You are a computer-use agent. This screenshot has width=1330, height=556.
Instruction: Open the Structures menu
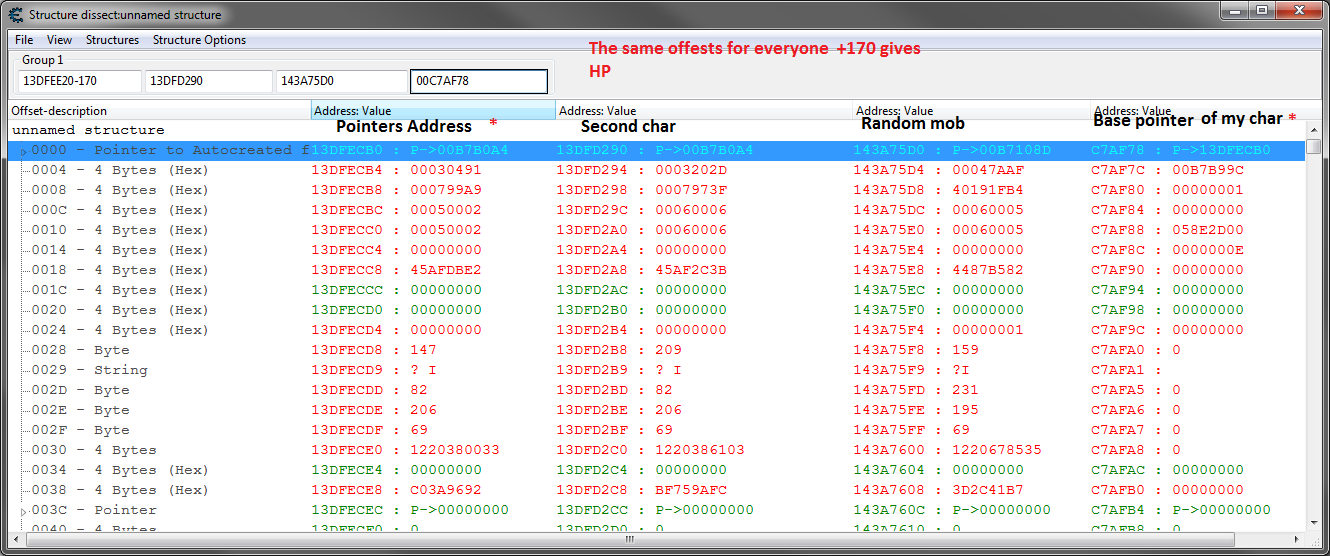[112, 40]
